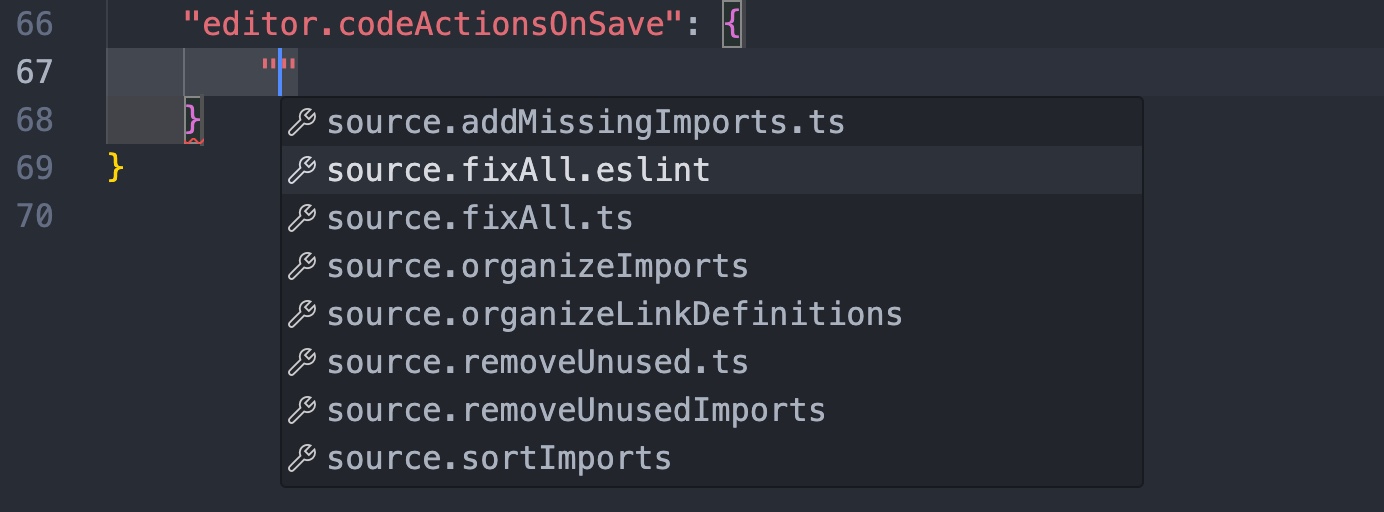Click wrench icon beside source.fixAll.ts
The height and width of the screenshot is (512, 1384).
(302, 218)
